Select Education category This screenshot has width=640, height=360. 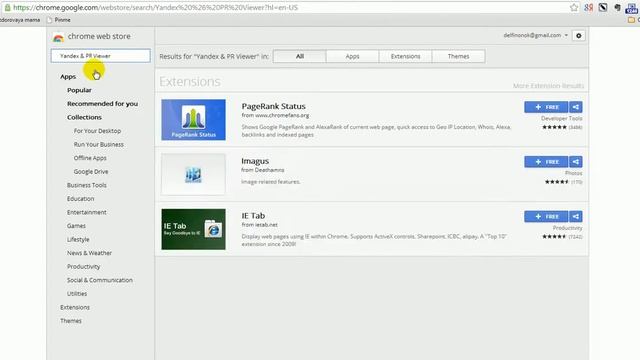click(x=81, y=198)
